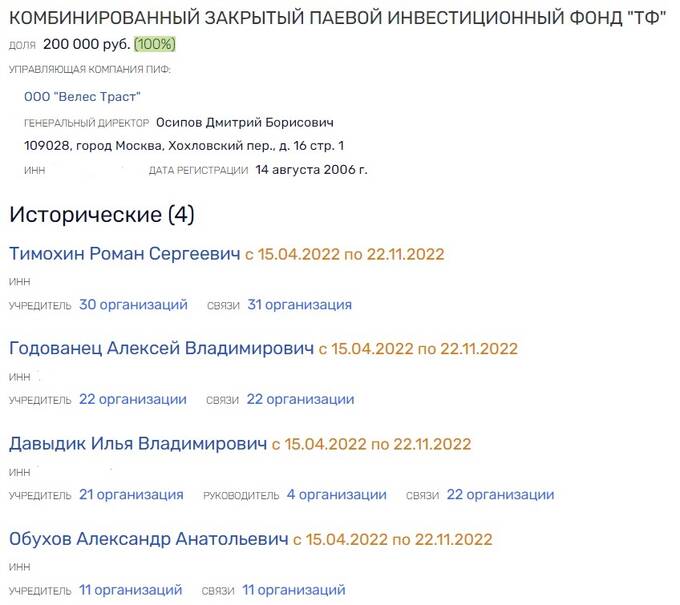Open Тимохин Роман Сергеевич's profile

tap(124, 254)
